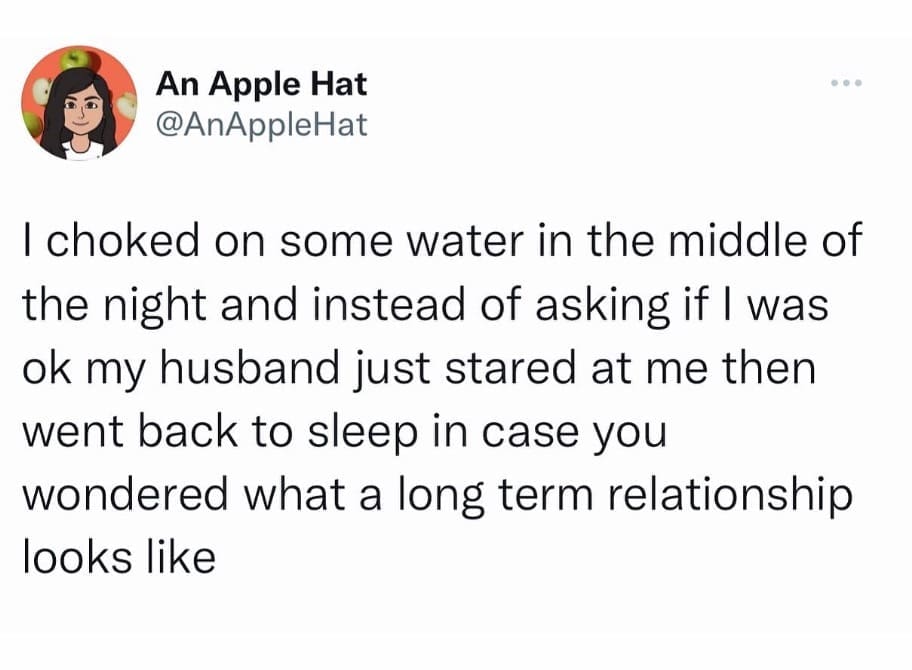The image size is (912, 670).
Task: Open the An Apple Hat display name
Action: [x=262, y=84]
